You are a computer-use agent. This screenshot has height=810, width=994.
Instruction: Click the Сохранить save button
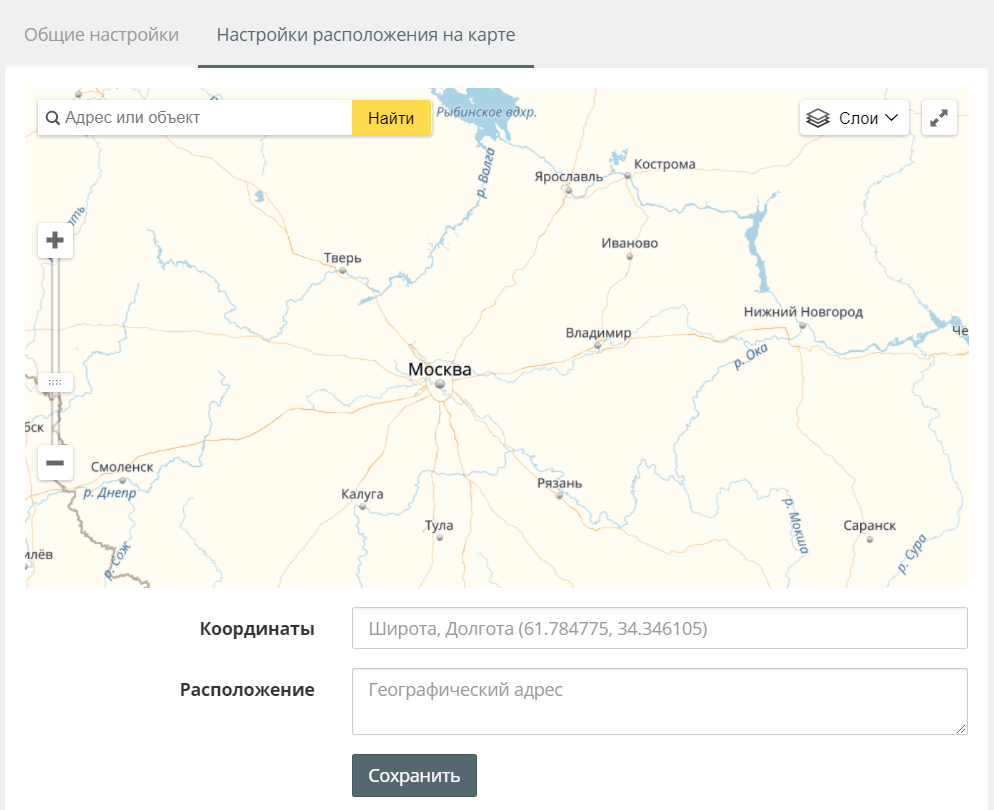[414, 776]
